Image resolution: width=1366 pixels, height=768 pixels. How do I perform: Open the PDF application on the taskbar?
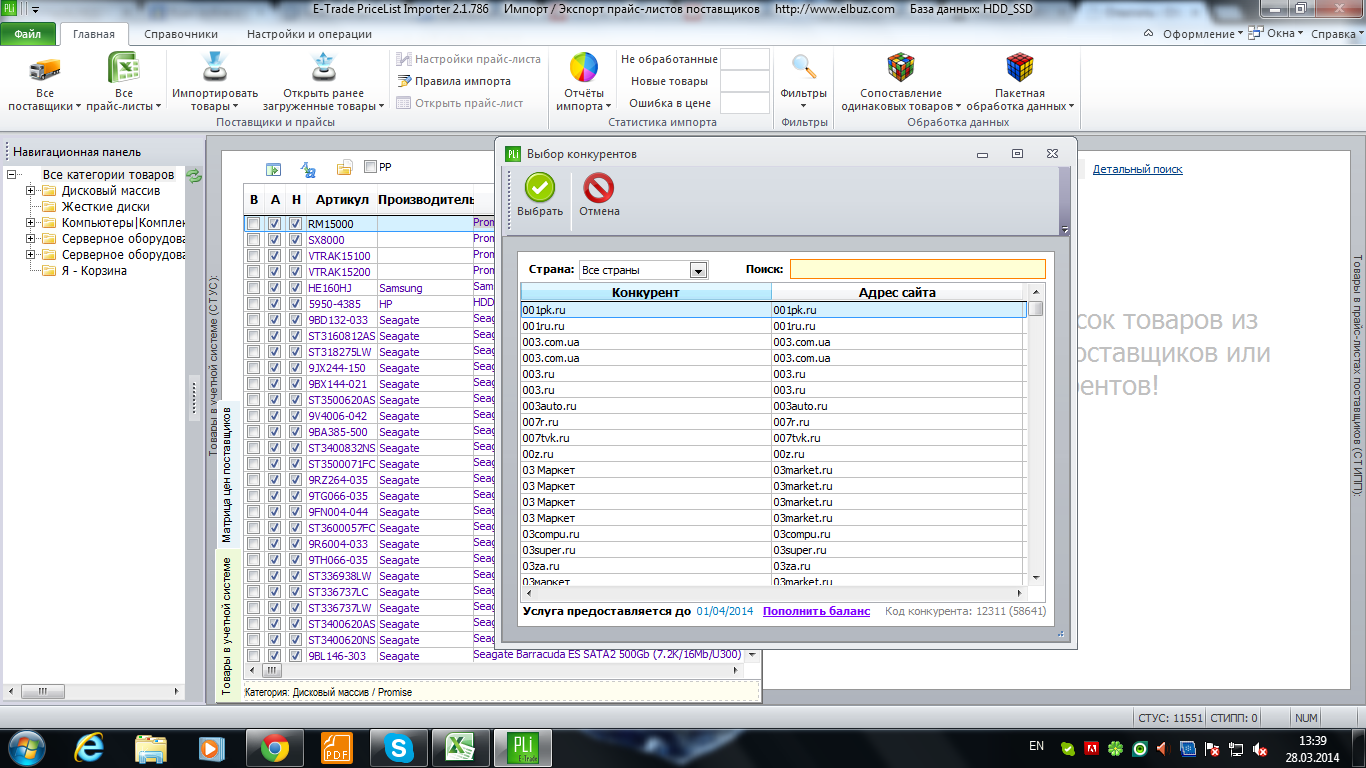point(337,747)
